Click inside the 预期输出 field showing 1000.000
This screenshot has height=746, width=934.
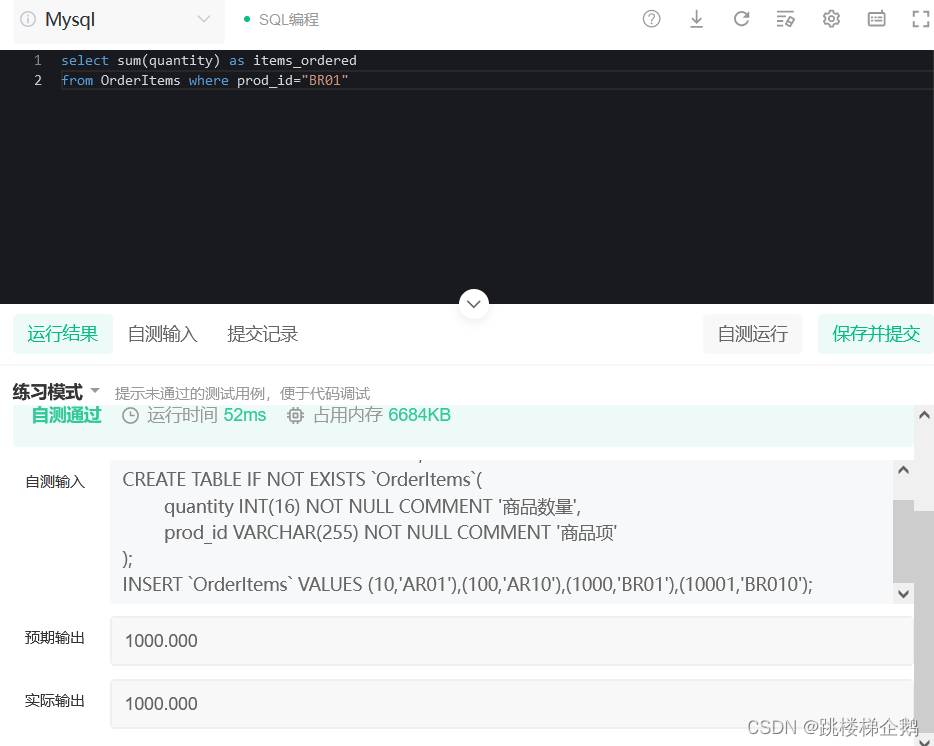click(511, 641)
